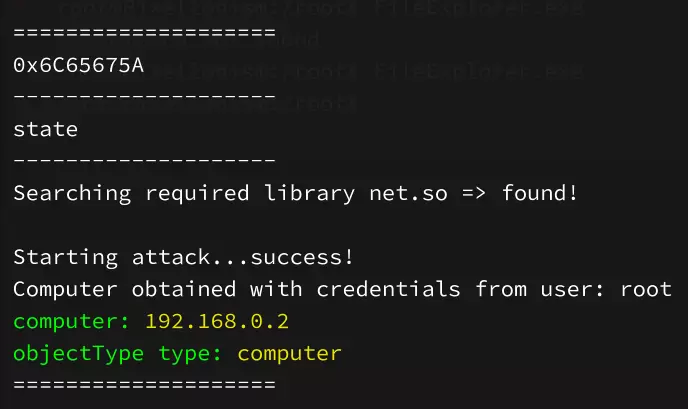This screenshot has height=409, width=688.
Task: Click the yellow "computer" value after objectType
Action: tap(289, 353)
